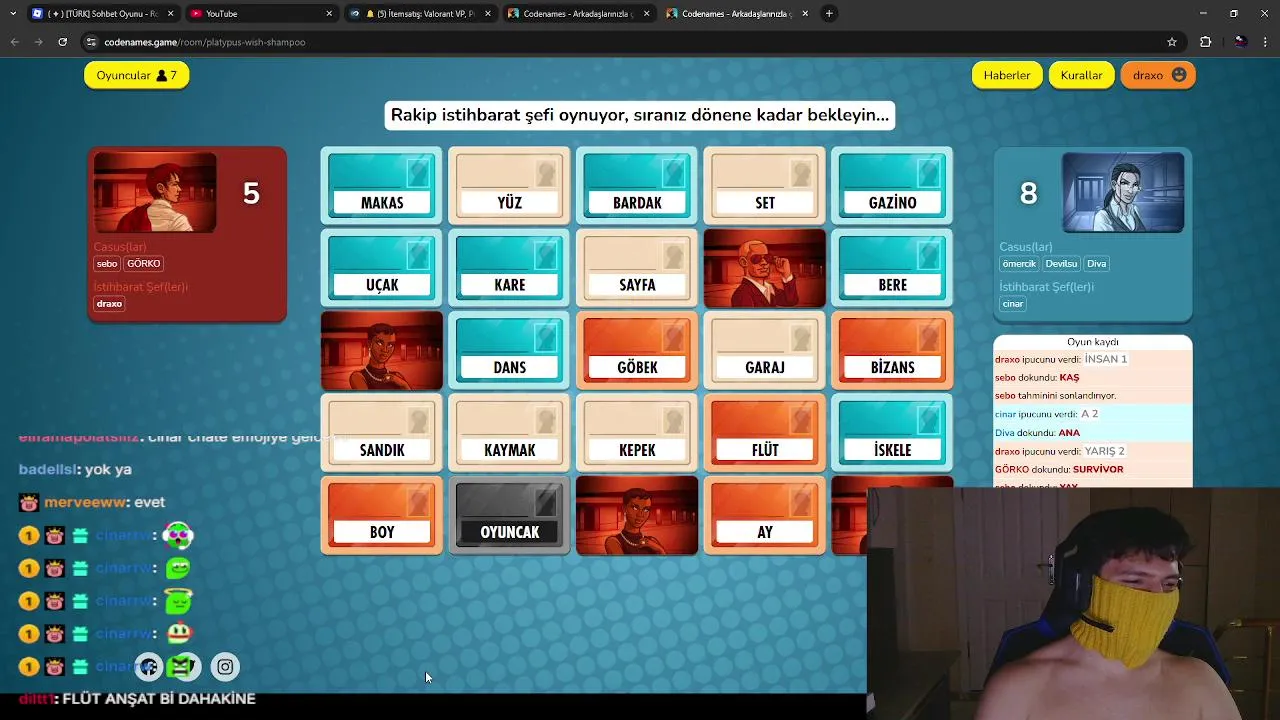
Task: Close the YouTube tab
Action: pyautogui.click(x=329, y=14)
